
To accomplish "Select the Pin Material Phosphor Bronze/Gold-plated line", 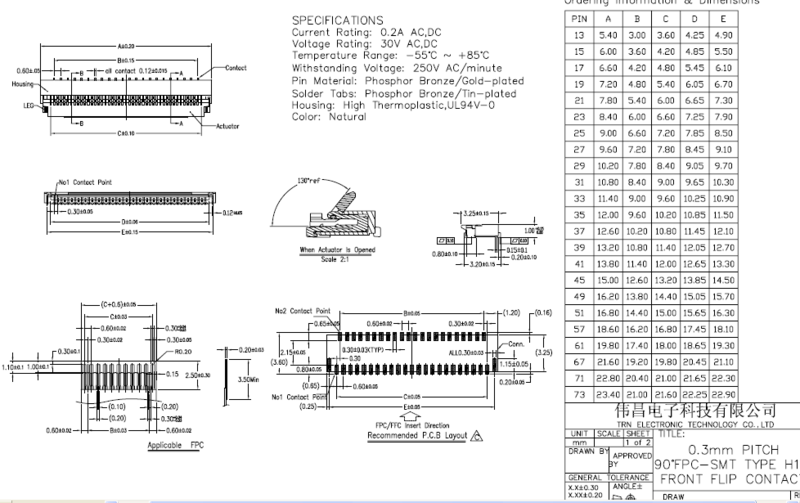I will pos(408,81).
